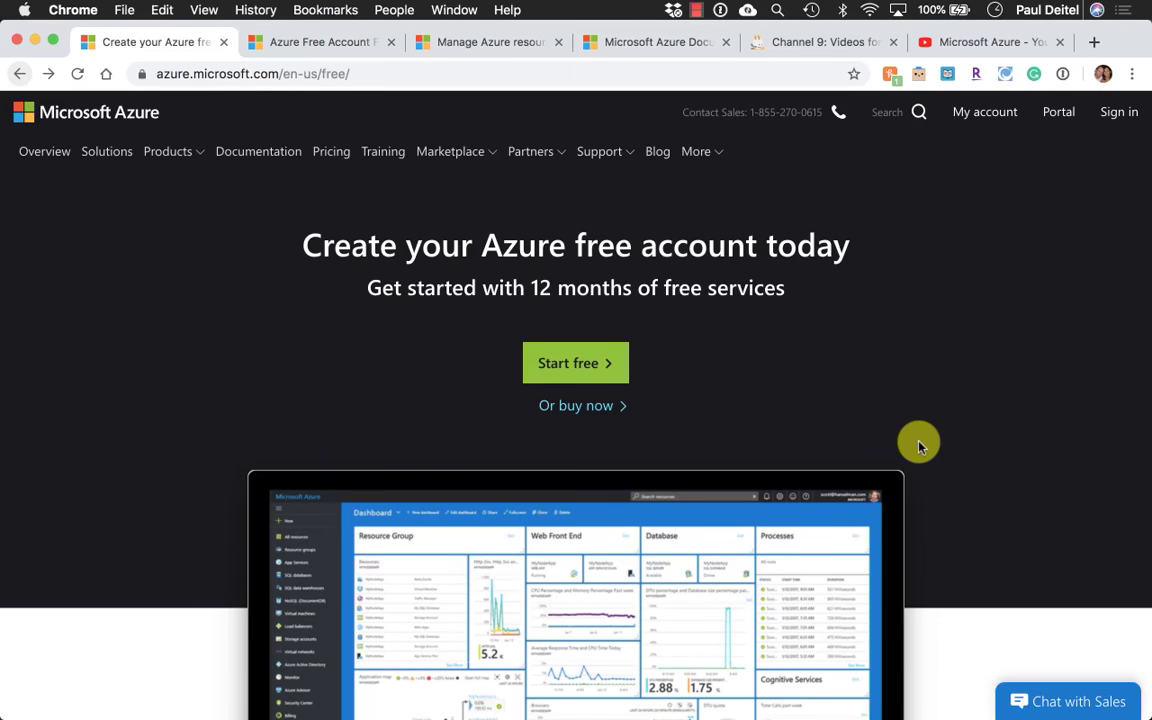Open the Portal link
Image resolution: width=1152 pixels, height=720 pixels.
[1059, 112]
